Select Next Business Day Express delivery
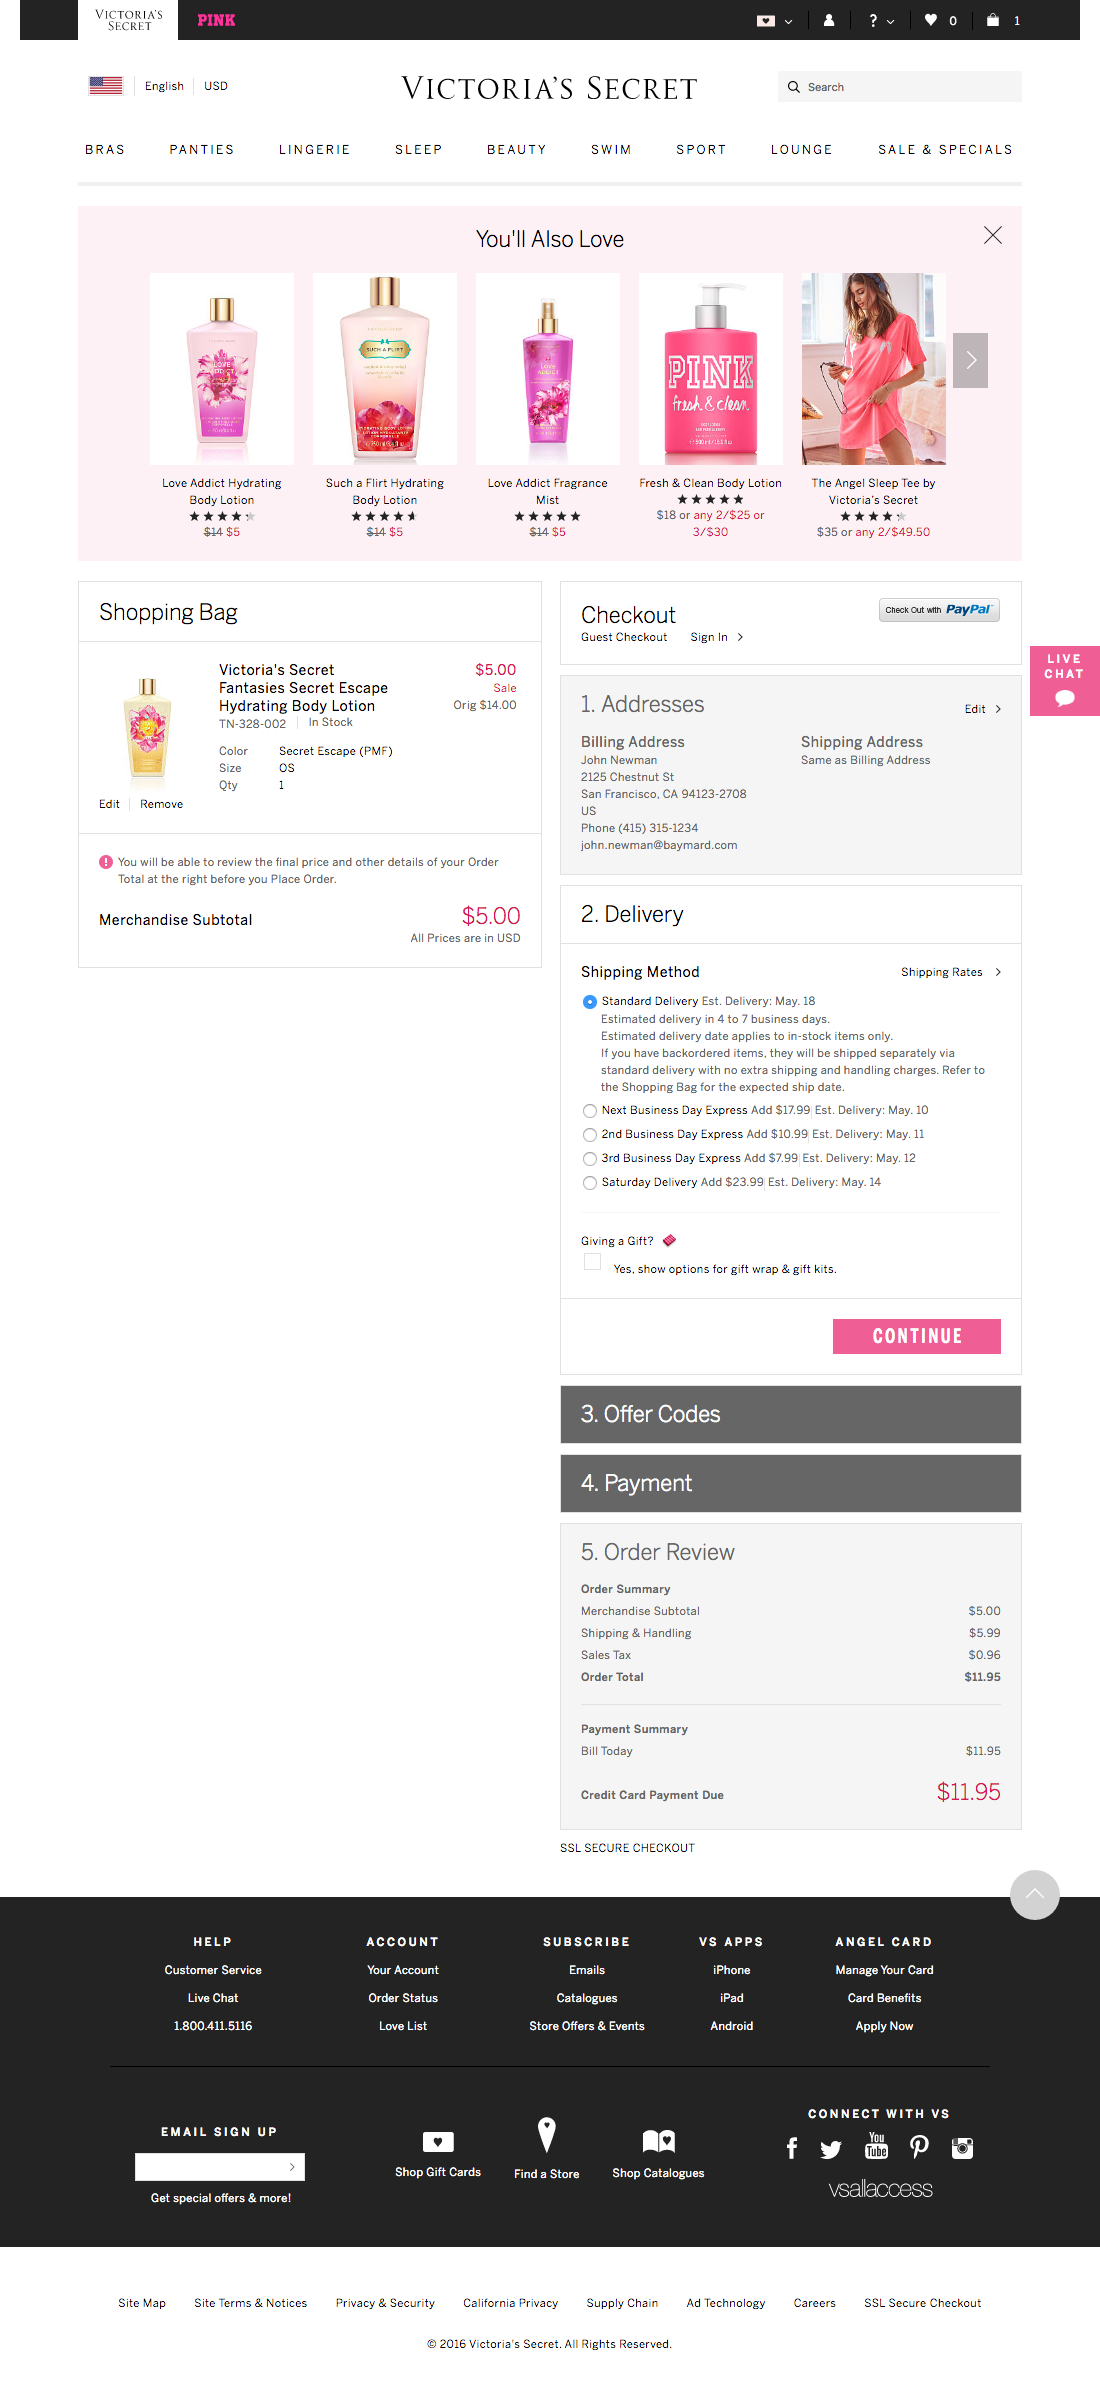Image resolution: width=1100 pixels, height=2386 pixels. point(590,1111)
